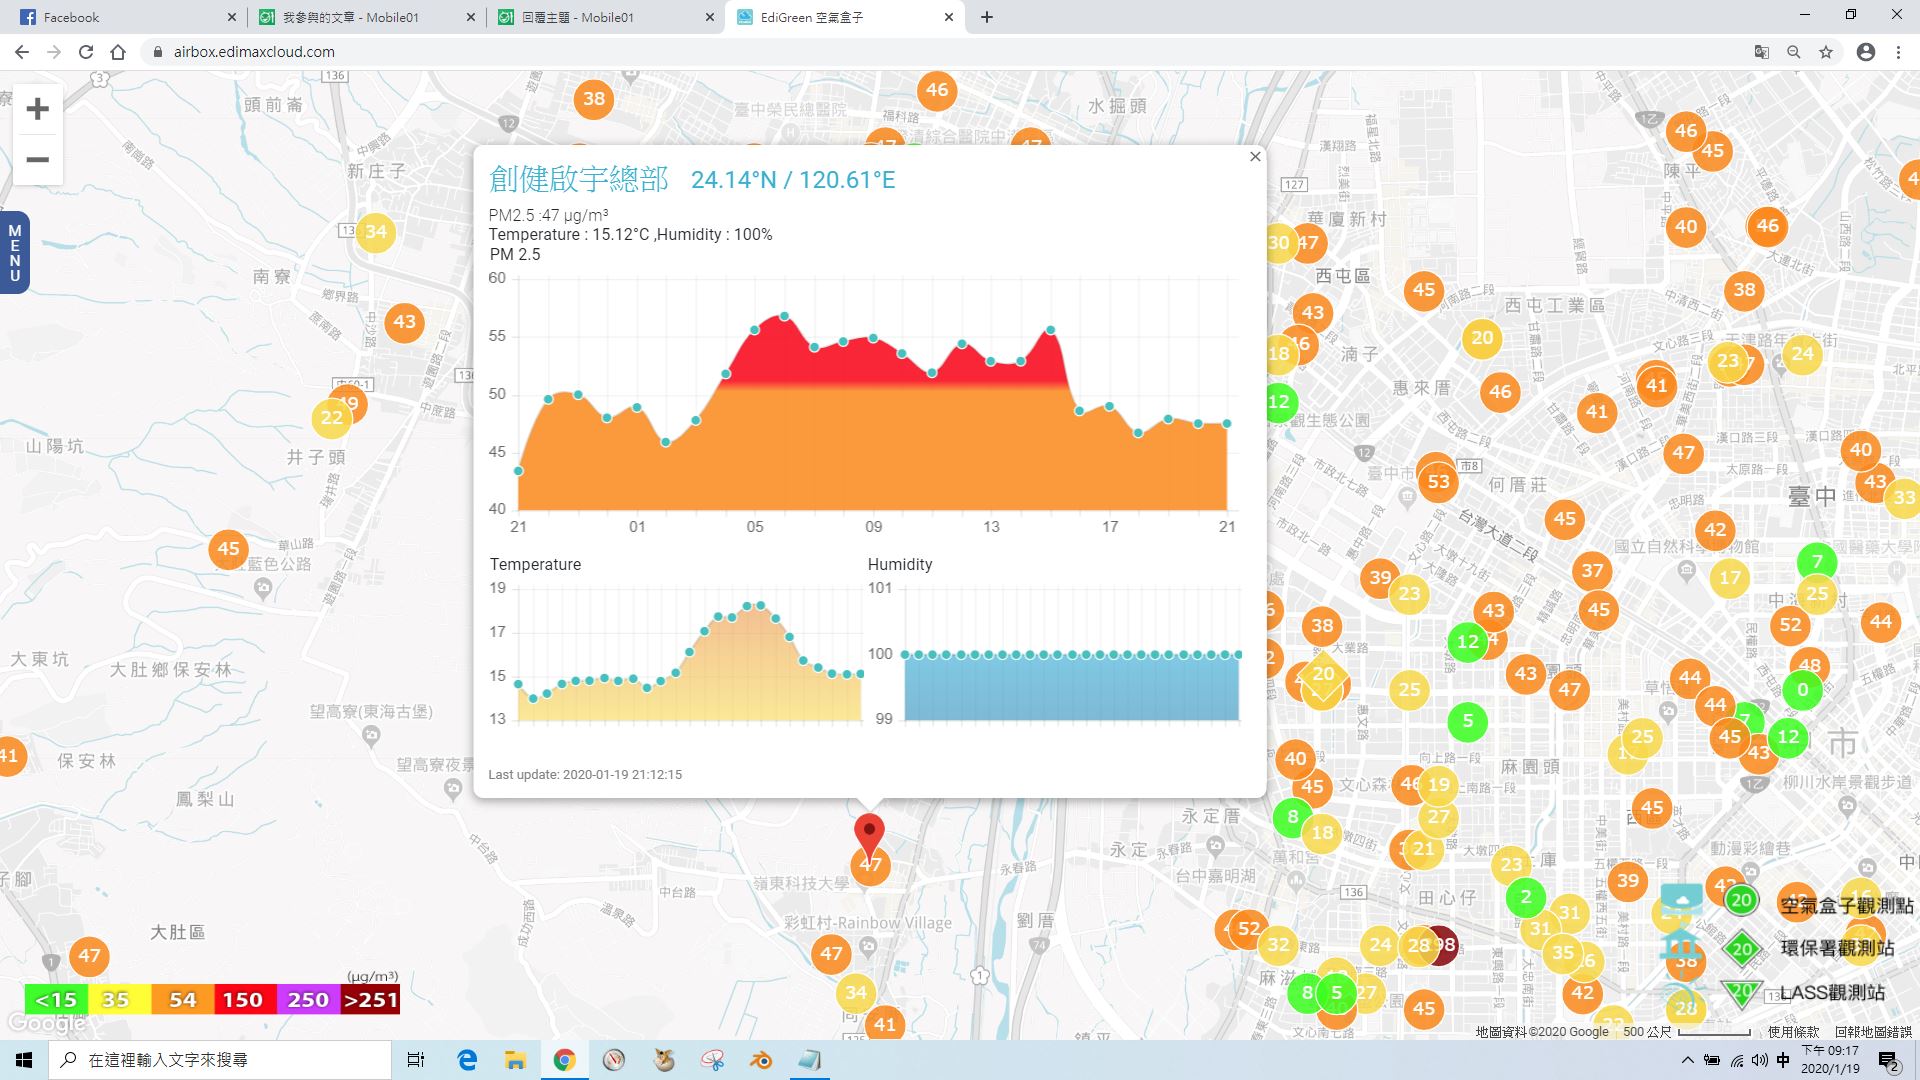Open the page zoom magnifier icon

tap(1794, 52)
